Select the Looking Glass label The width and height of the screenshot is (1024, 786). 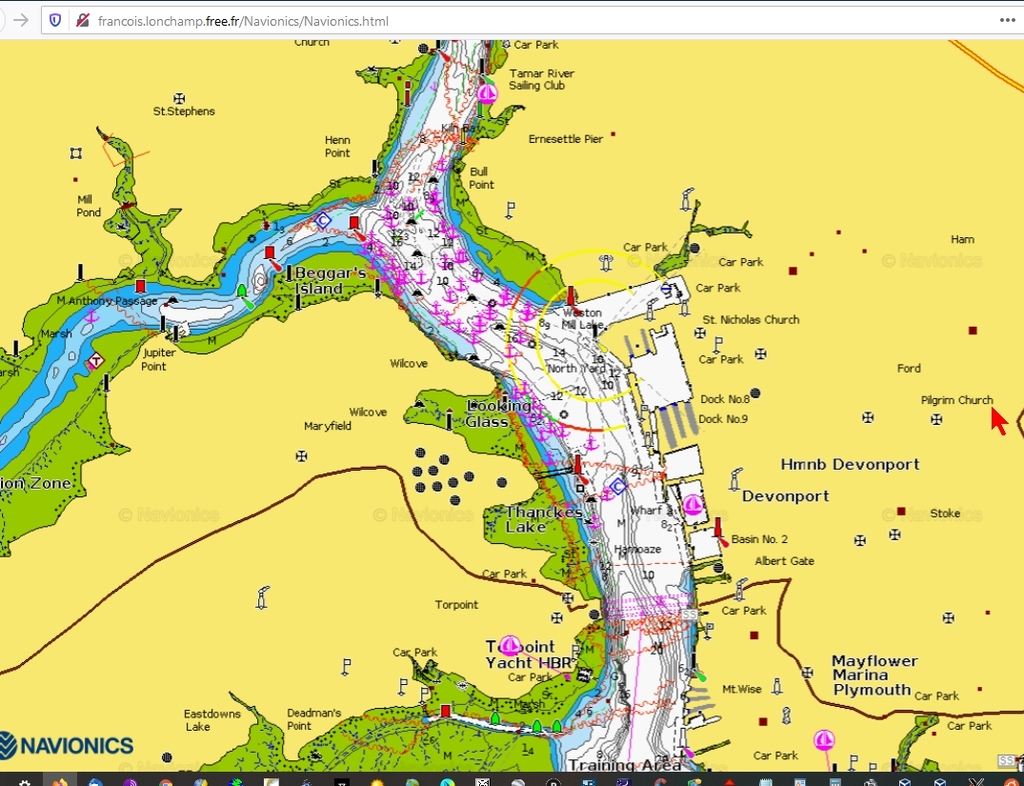(x=498, y=414)
